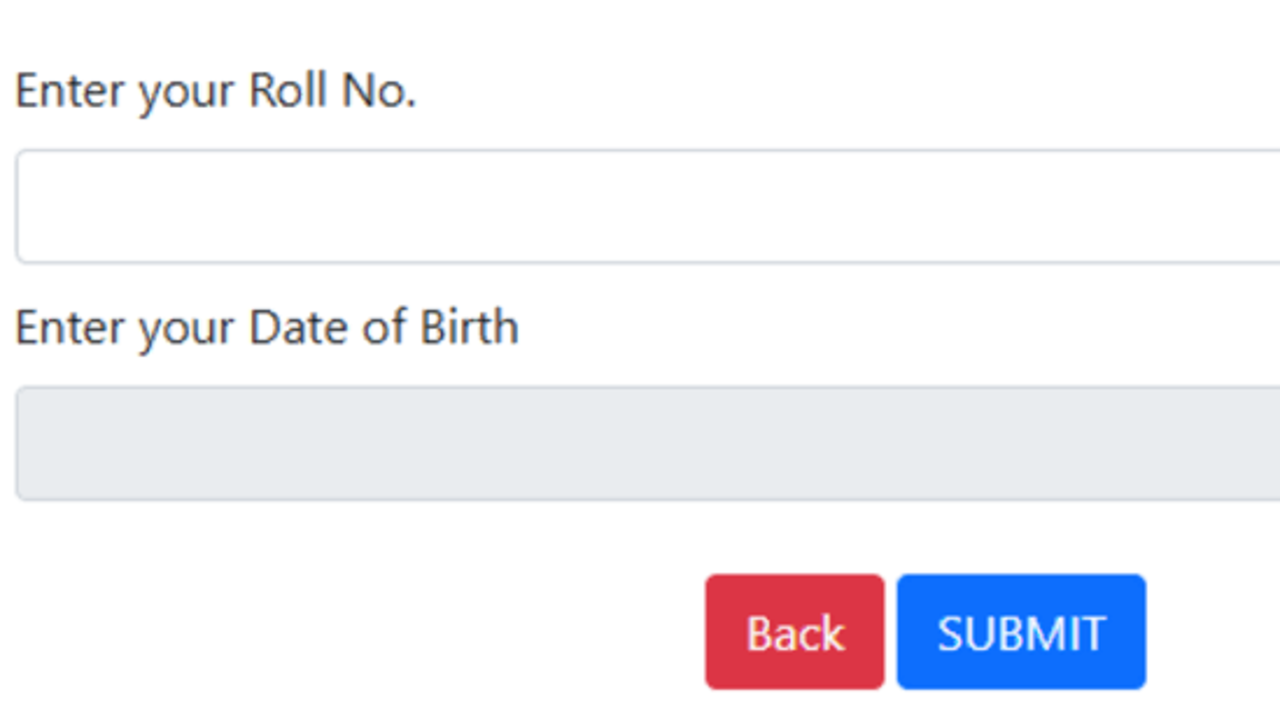Hit the button right of Back

1021,632
